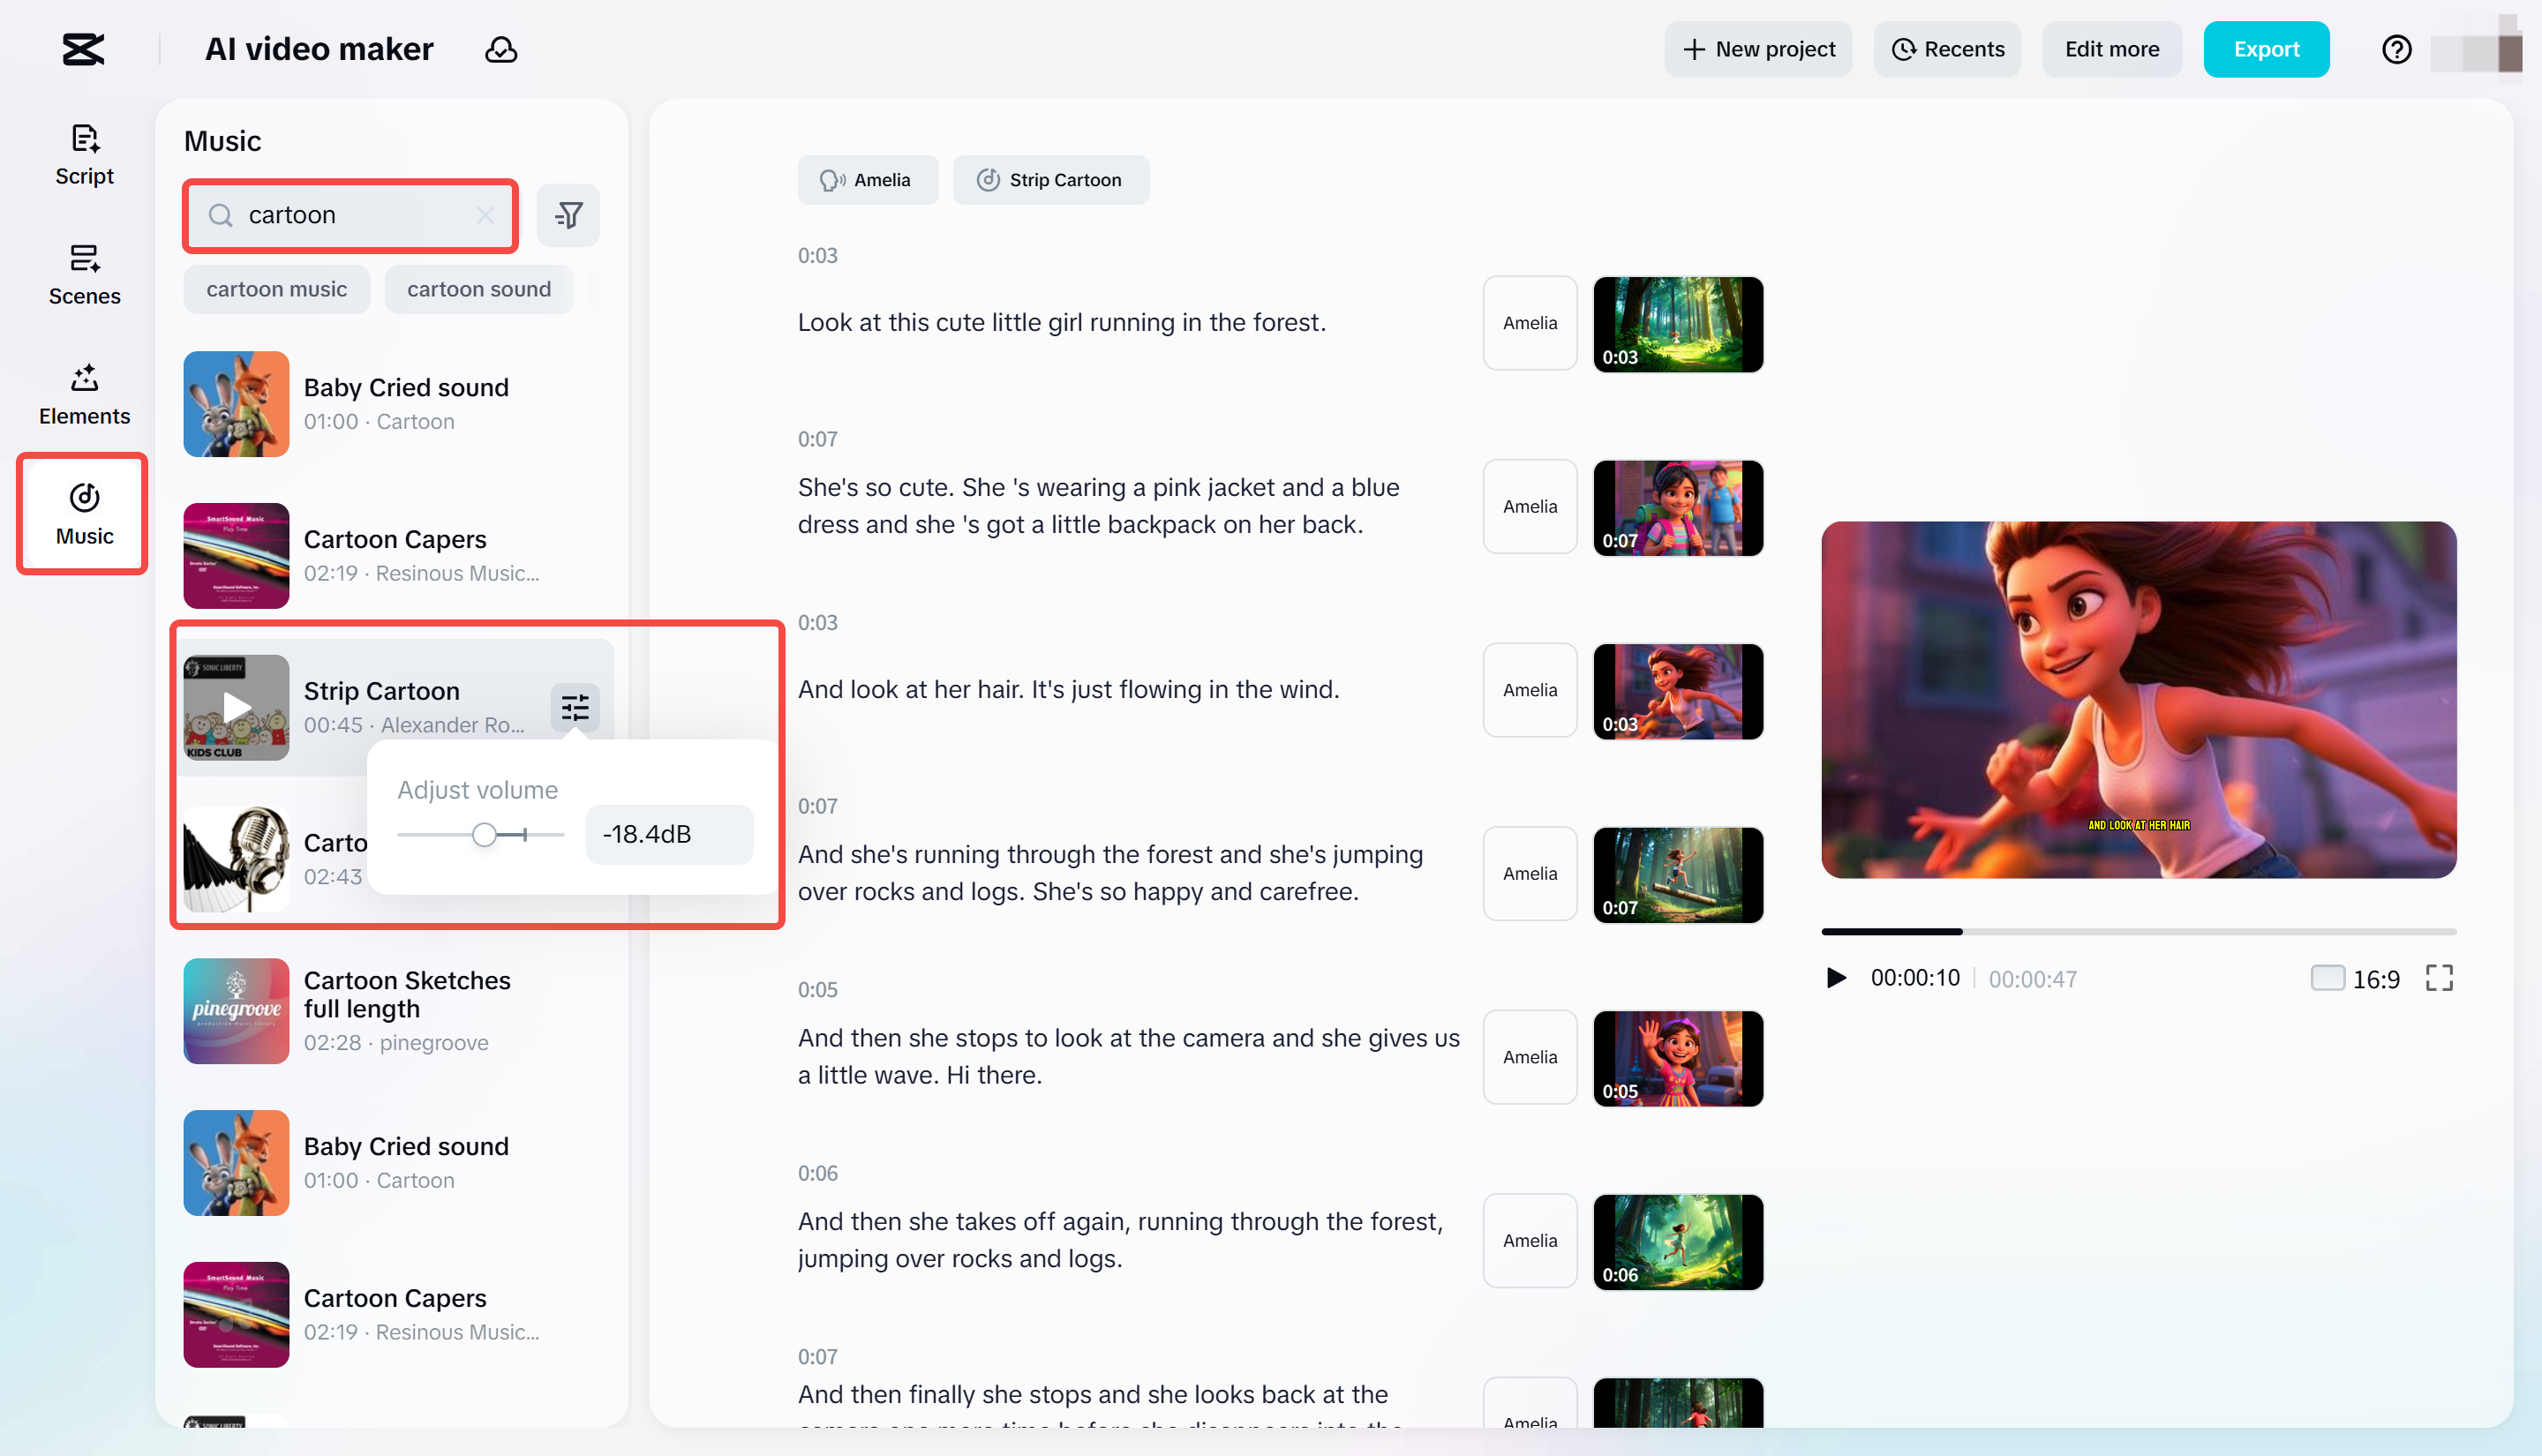Click the CapCut logo icon
The image size is (2542, 1456).
coord(83,49)
